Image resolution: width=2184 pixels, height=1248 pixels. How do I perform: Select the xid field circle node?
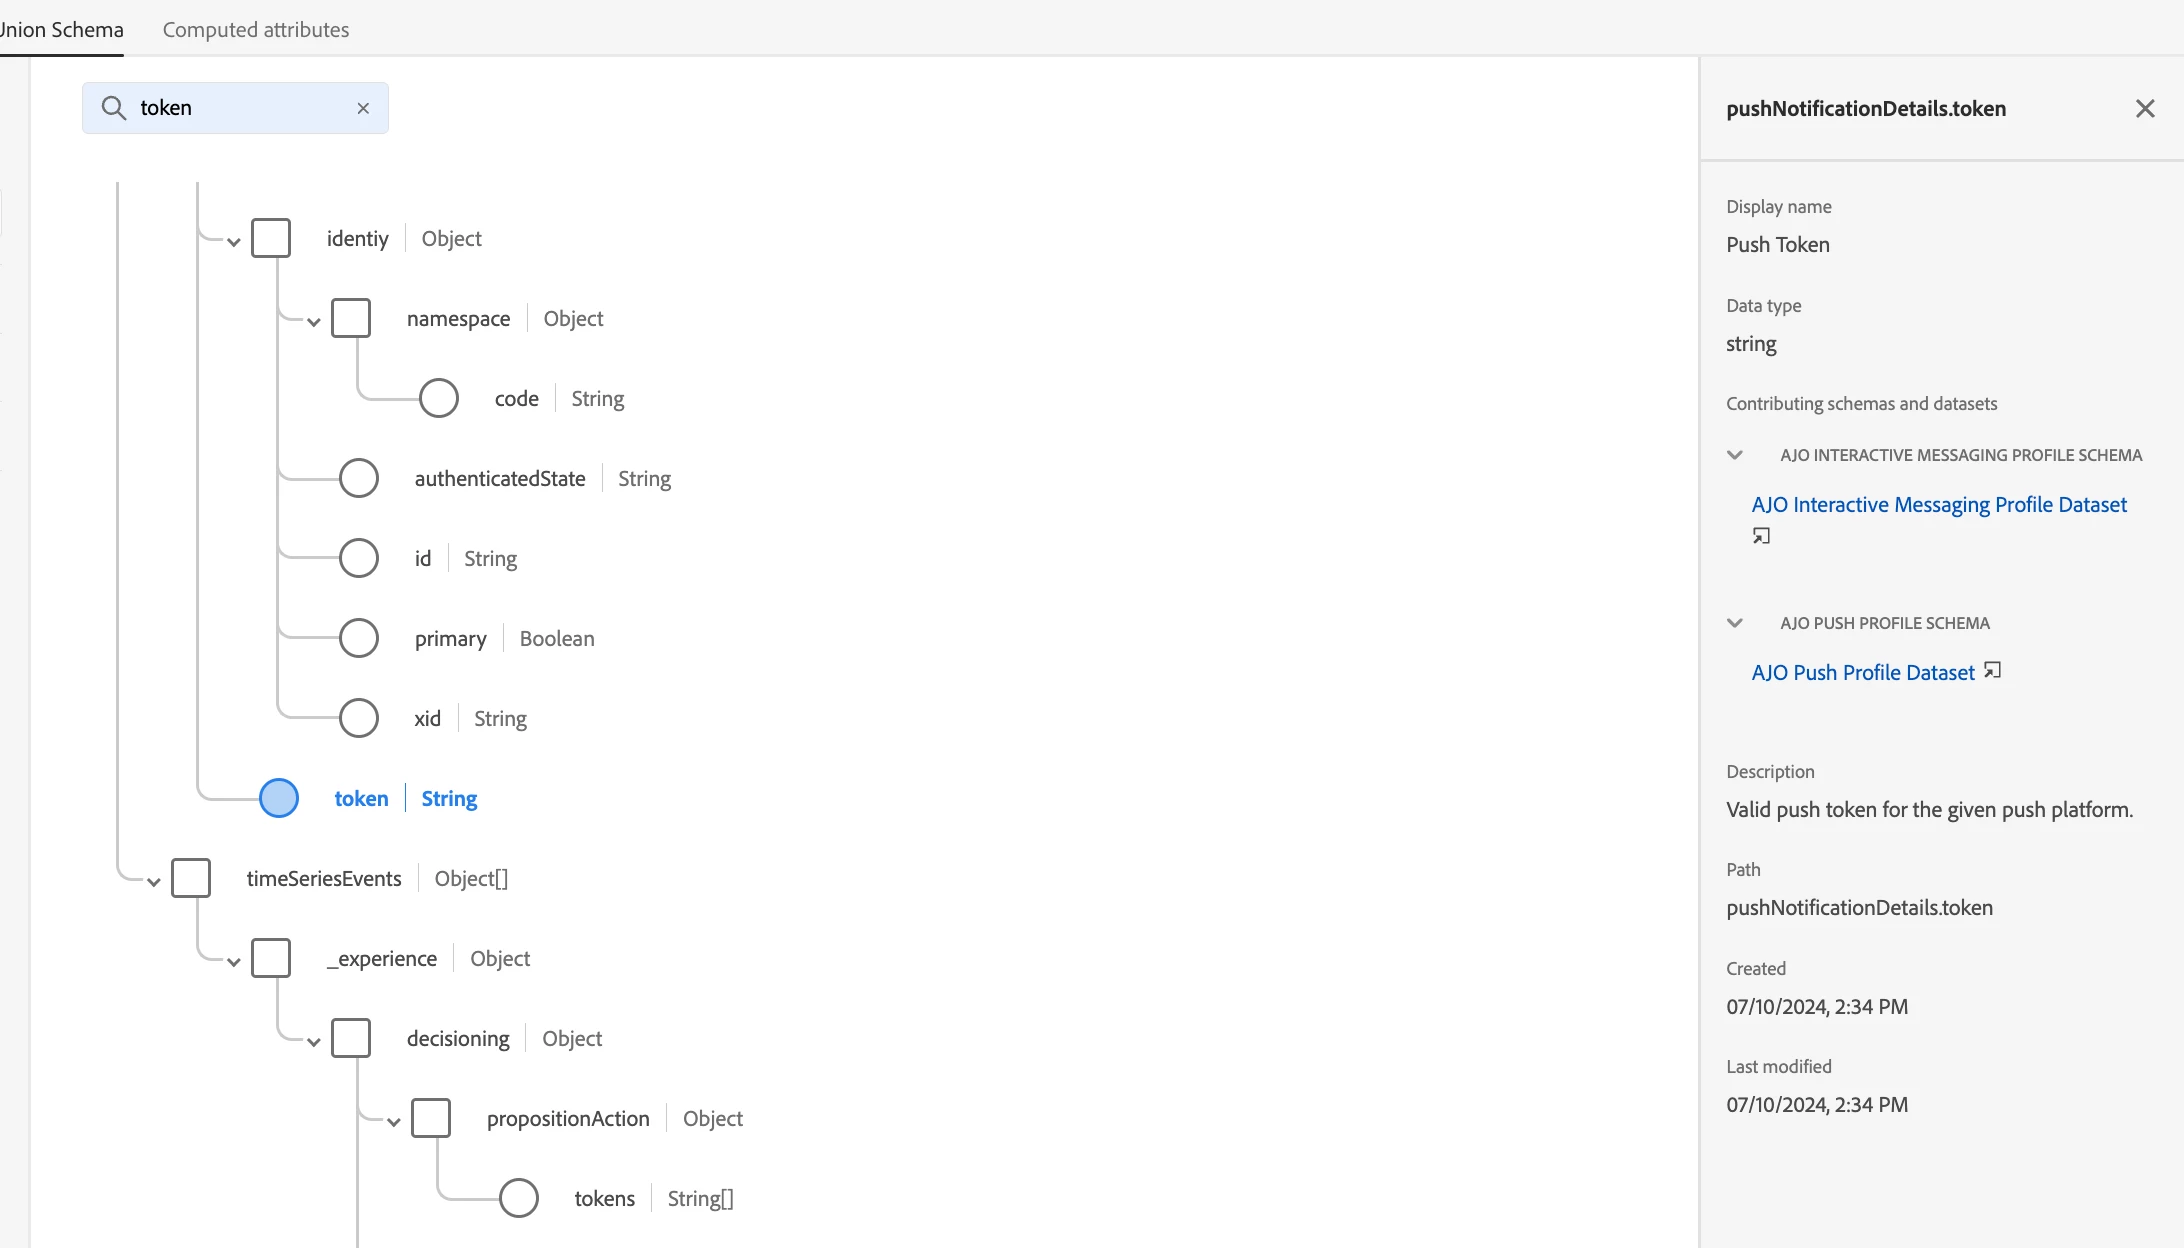pyautogui.click(x=359, y=718)
